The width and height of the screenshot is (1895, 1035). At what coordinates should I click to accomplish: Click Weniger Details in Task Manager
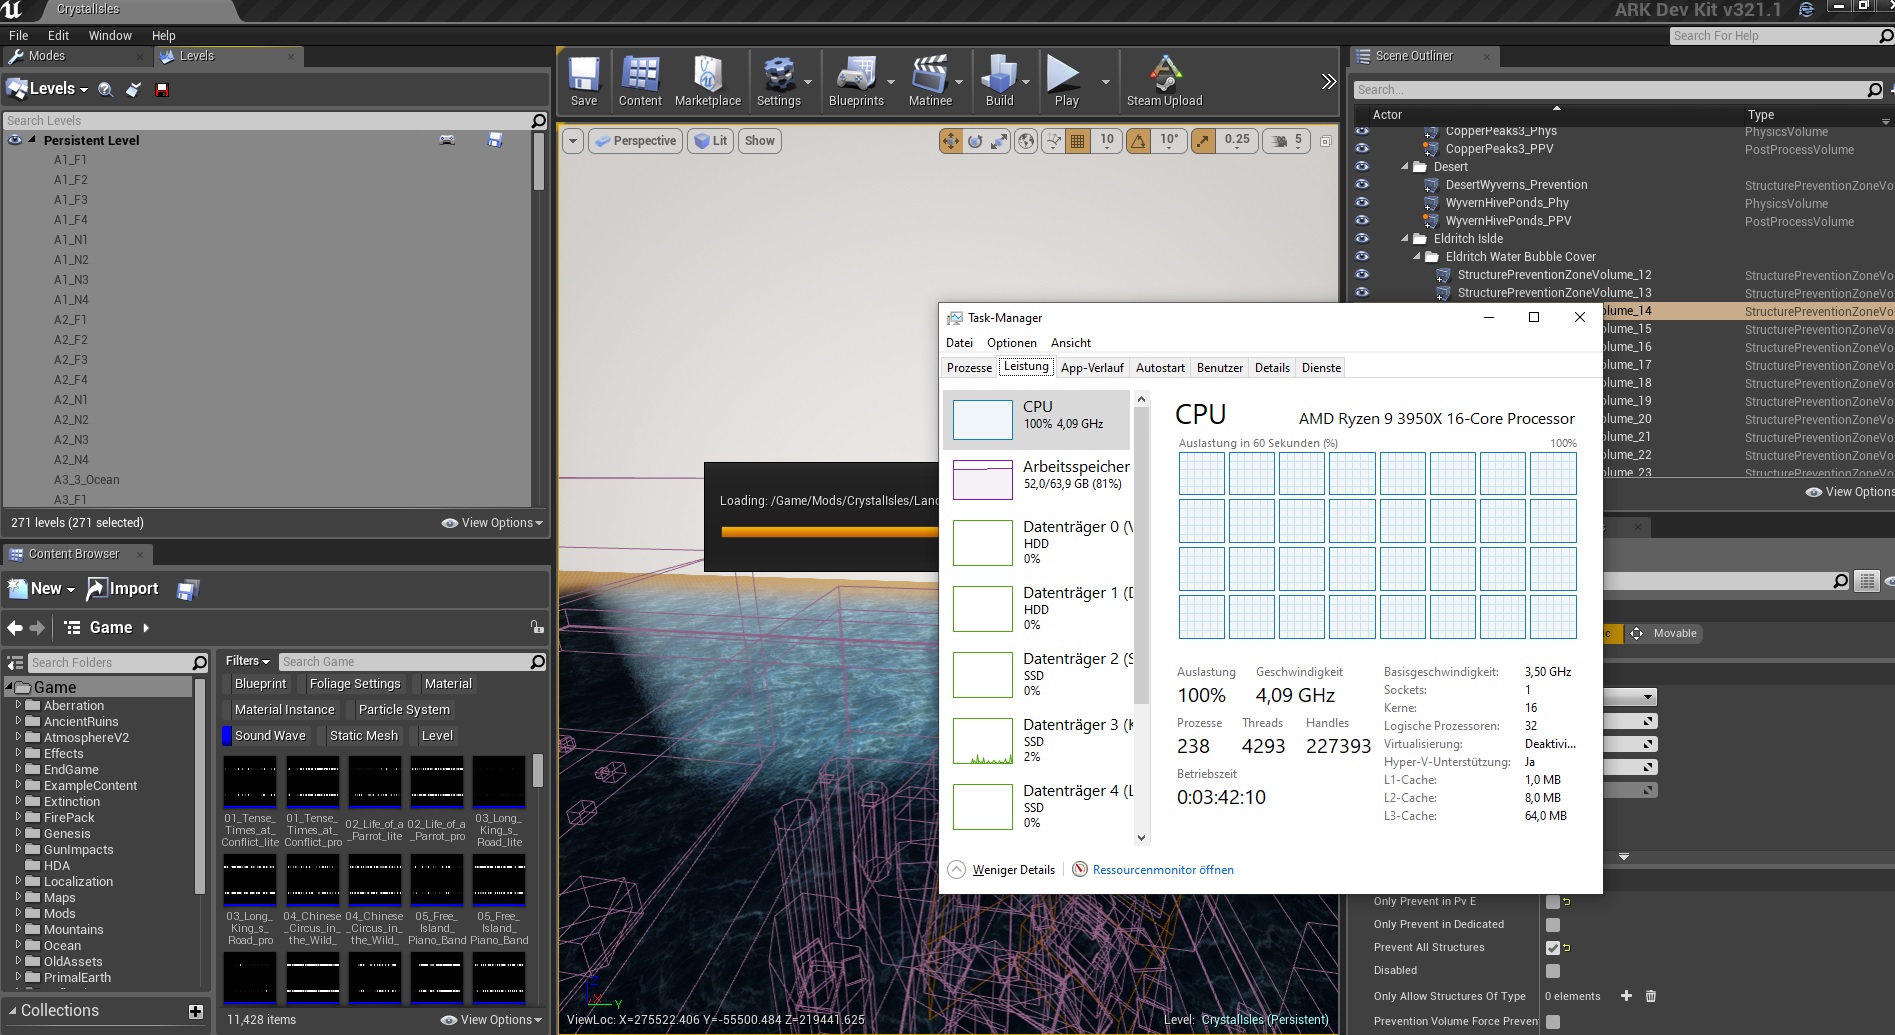(x=1013, y=870)
